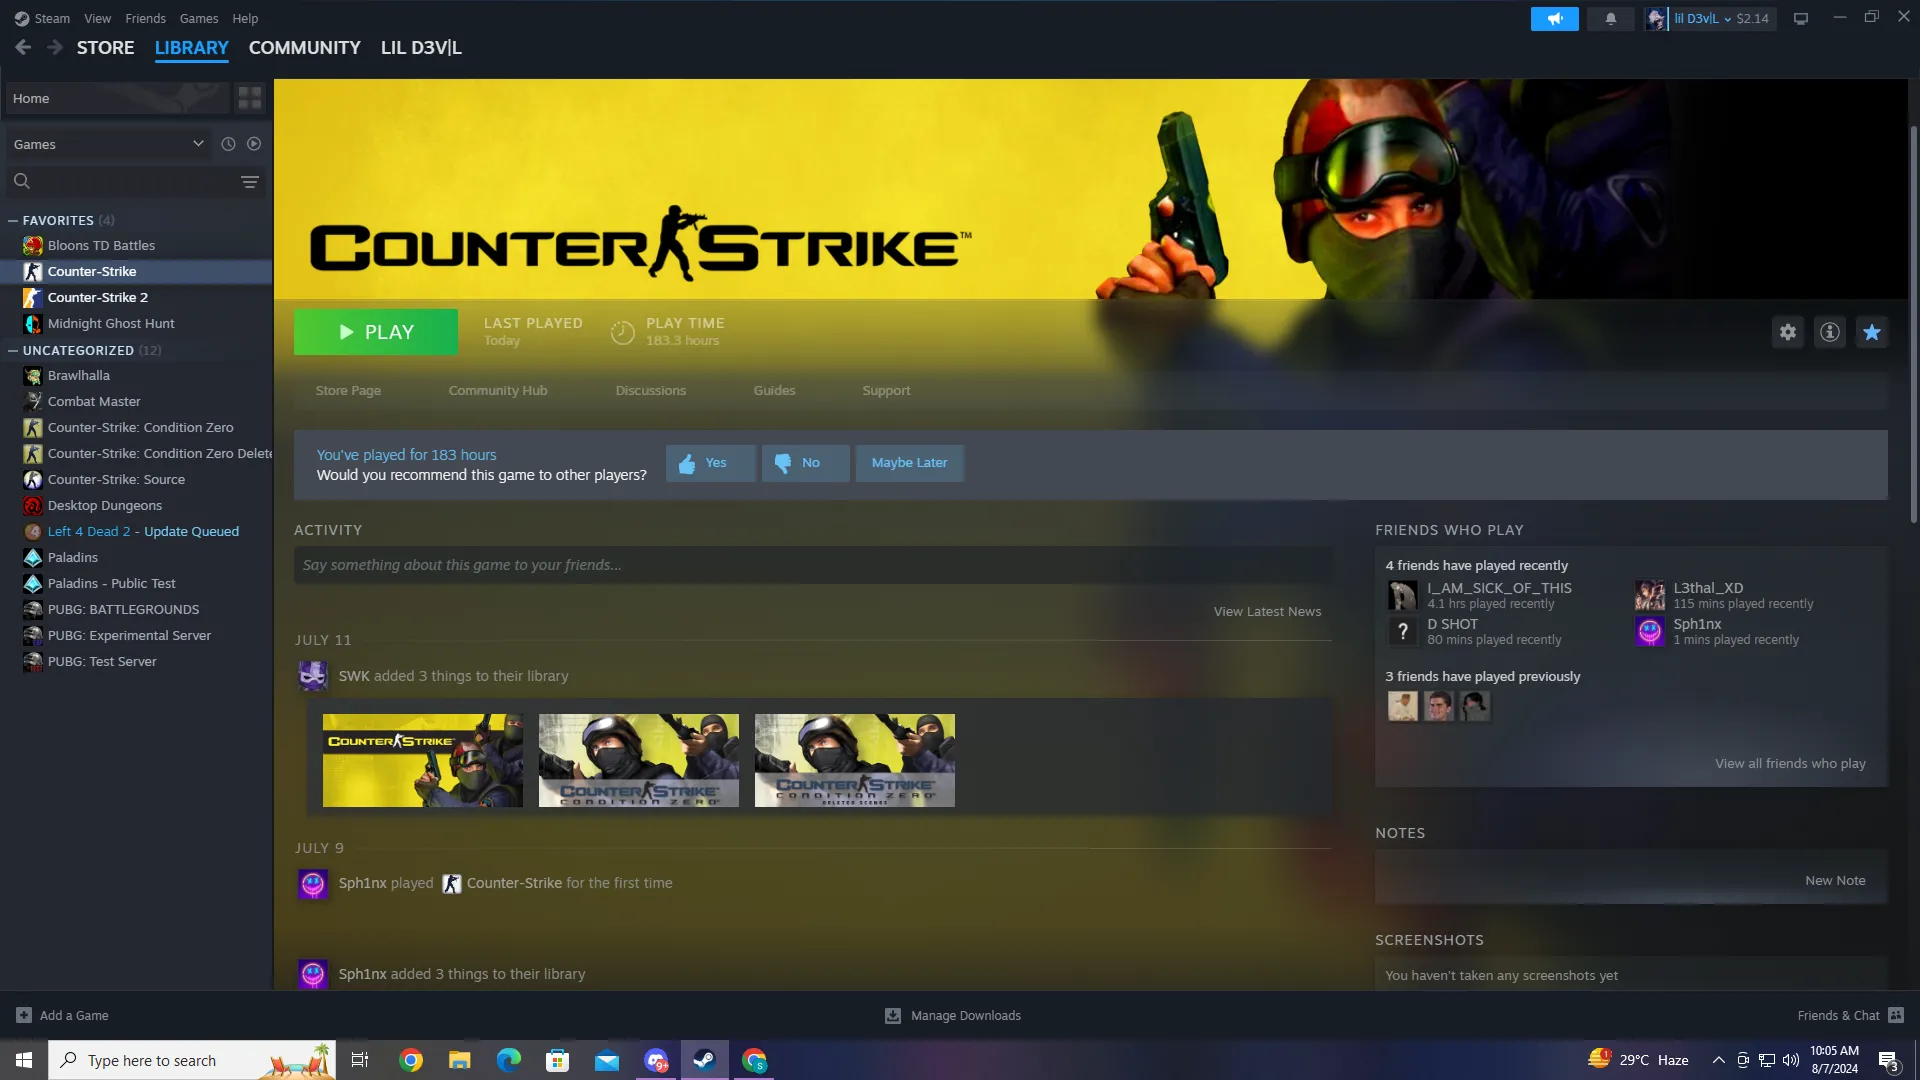Open advanced filters icon in search
The image size is (1920, 1080).
[x=250, y=181]
